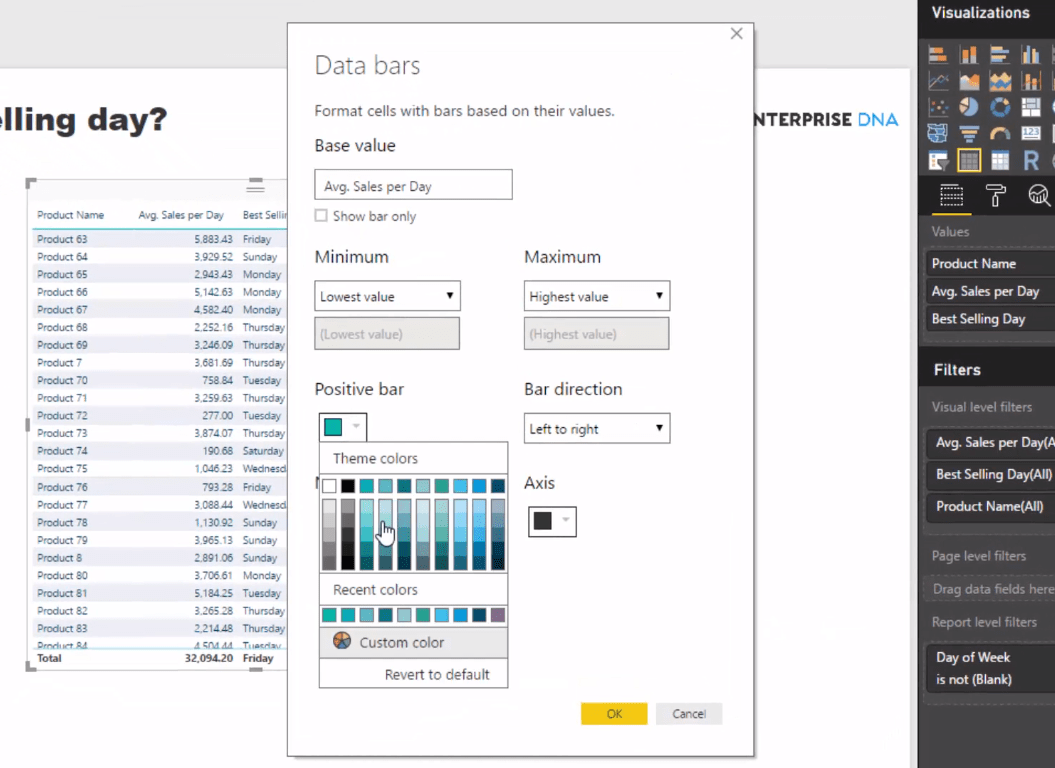Sort by Product Name column header

pyautogui.click(x=71, y=215)
